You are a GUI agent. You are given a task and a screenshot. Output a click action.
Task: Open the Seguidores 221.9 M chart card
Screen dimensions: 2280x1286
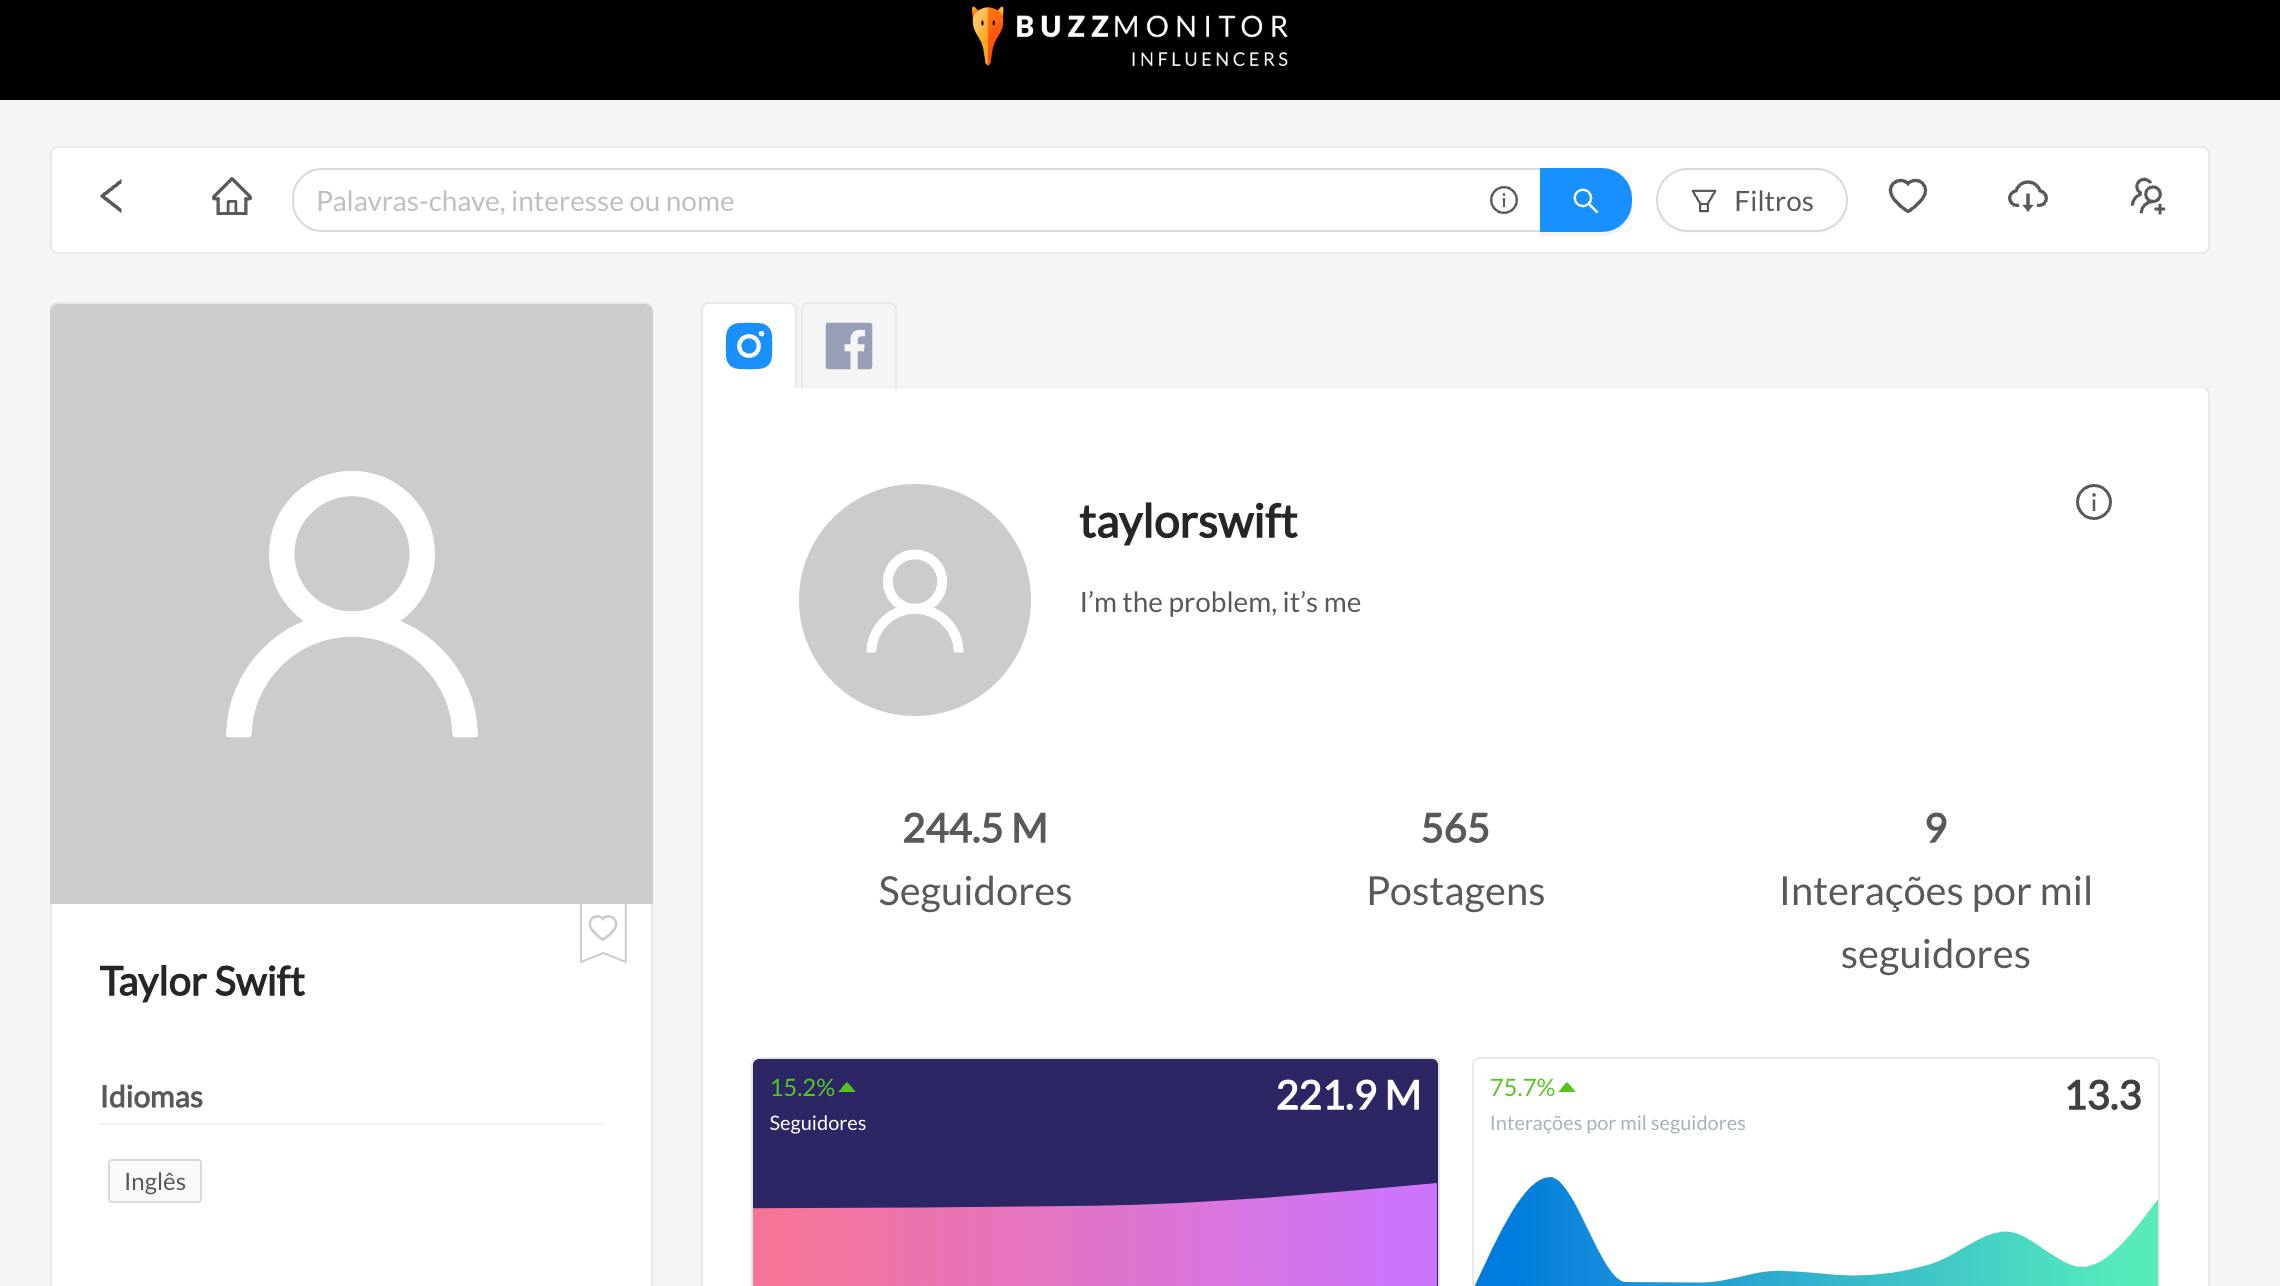point(1095,1172)
